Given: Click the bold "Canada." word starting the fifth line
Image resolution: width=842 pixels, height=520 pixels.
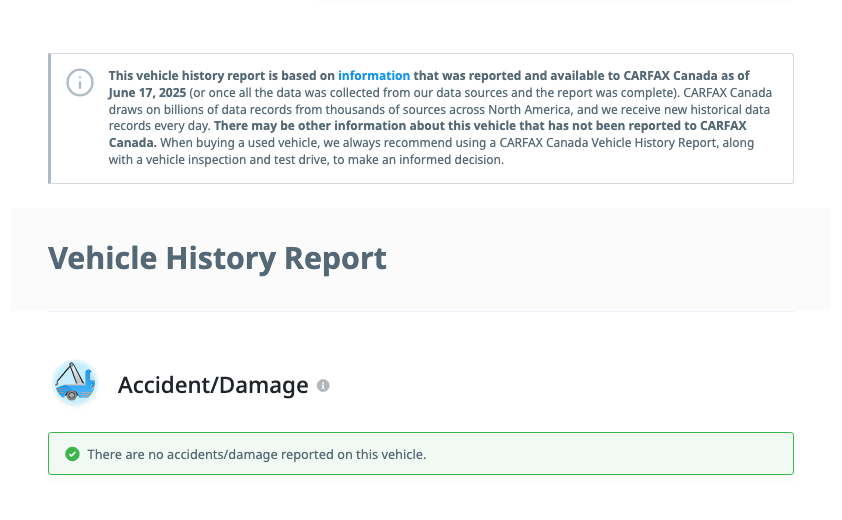Looking at the screenshot, I should coord(133,143).
